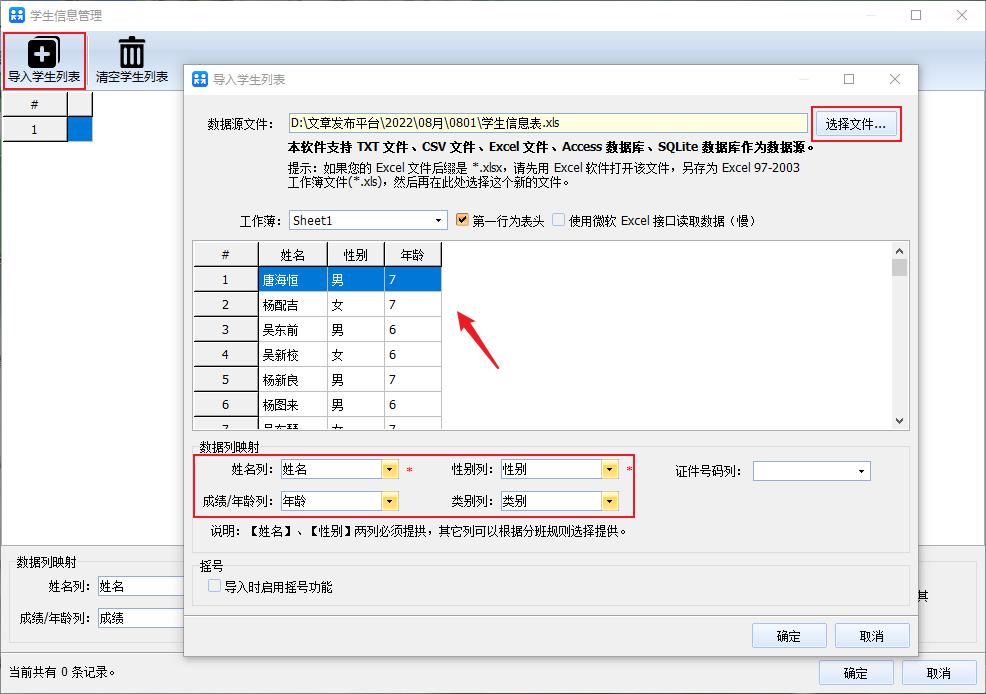This screenshot has width=986, height=694.
Task: Open the 工作簿 Sheet1 dropdown
Action: pos(439,220)
